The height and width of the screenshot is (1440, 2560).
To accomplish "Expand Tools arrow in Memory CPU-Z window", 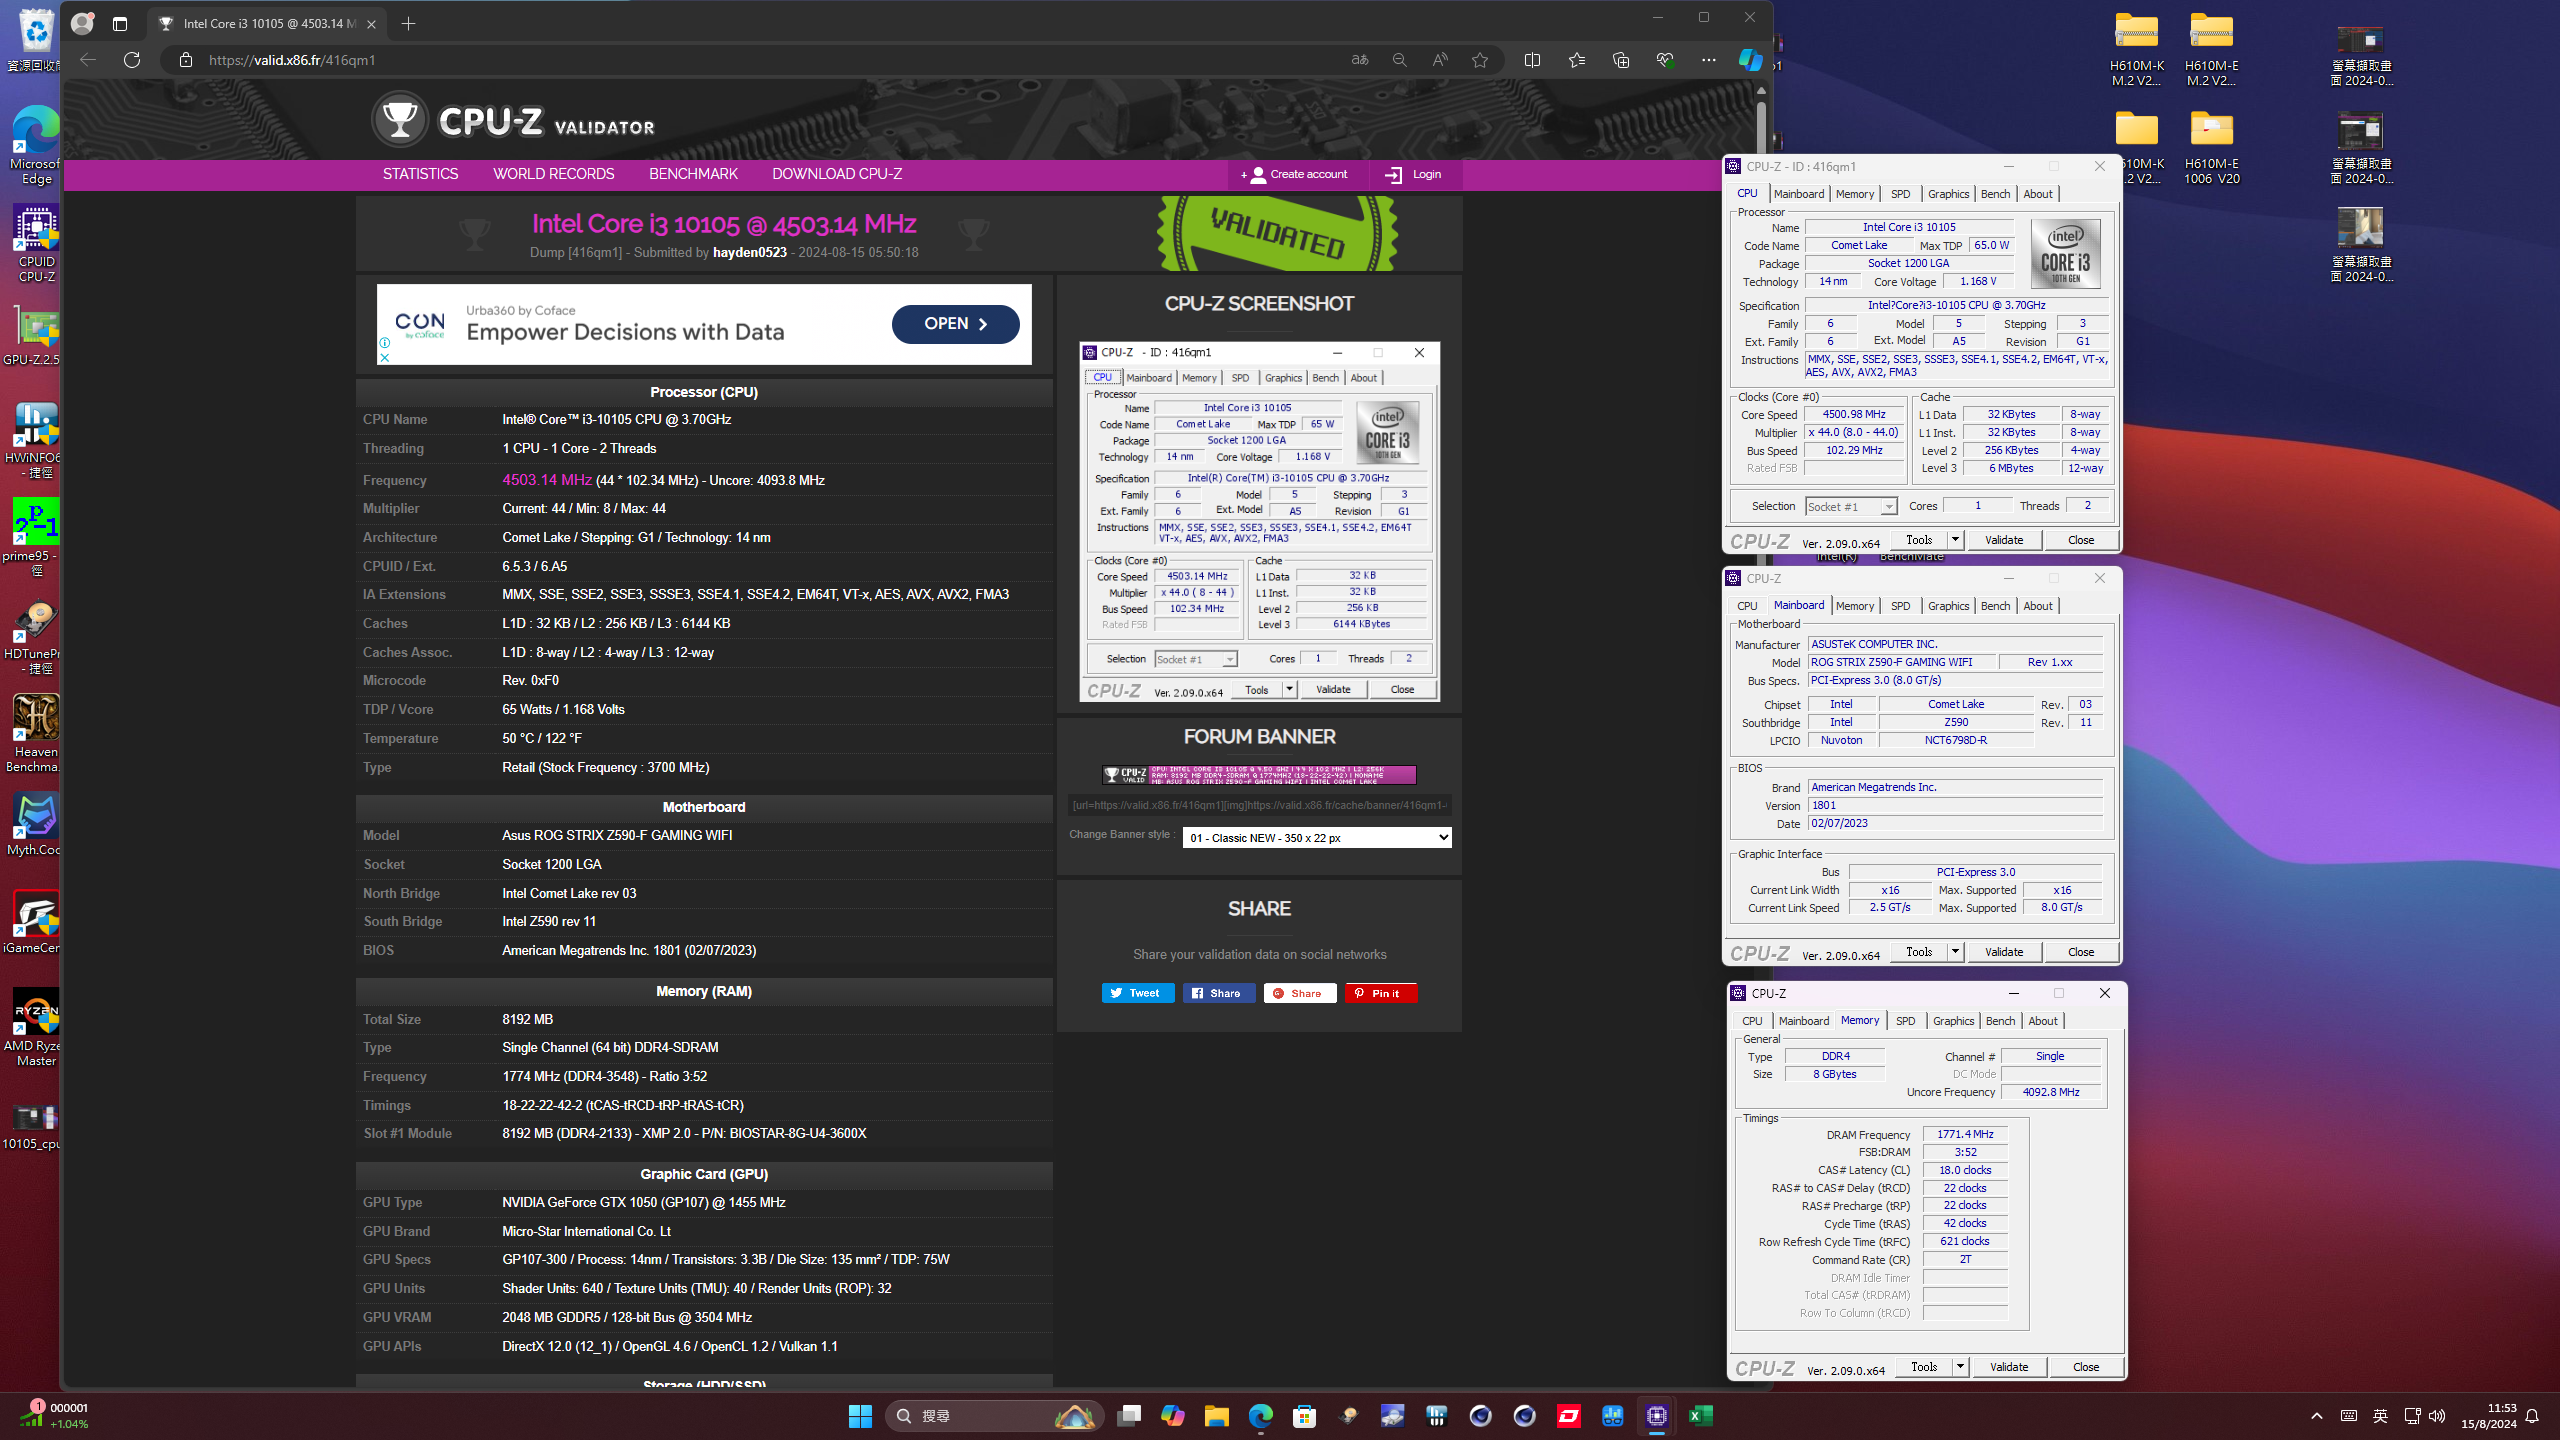I will tap(1960, 1367).
